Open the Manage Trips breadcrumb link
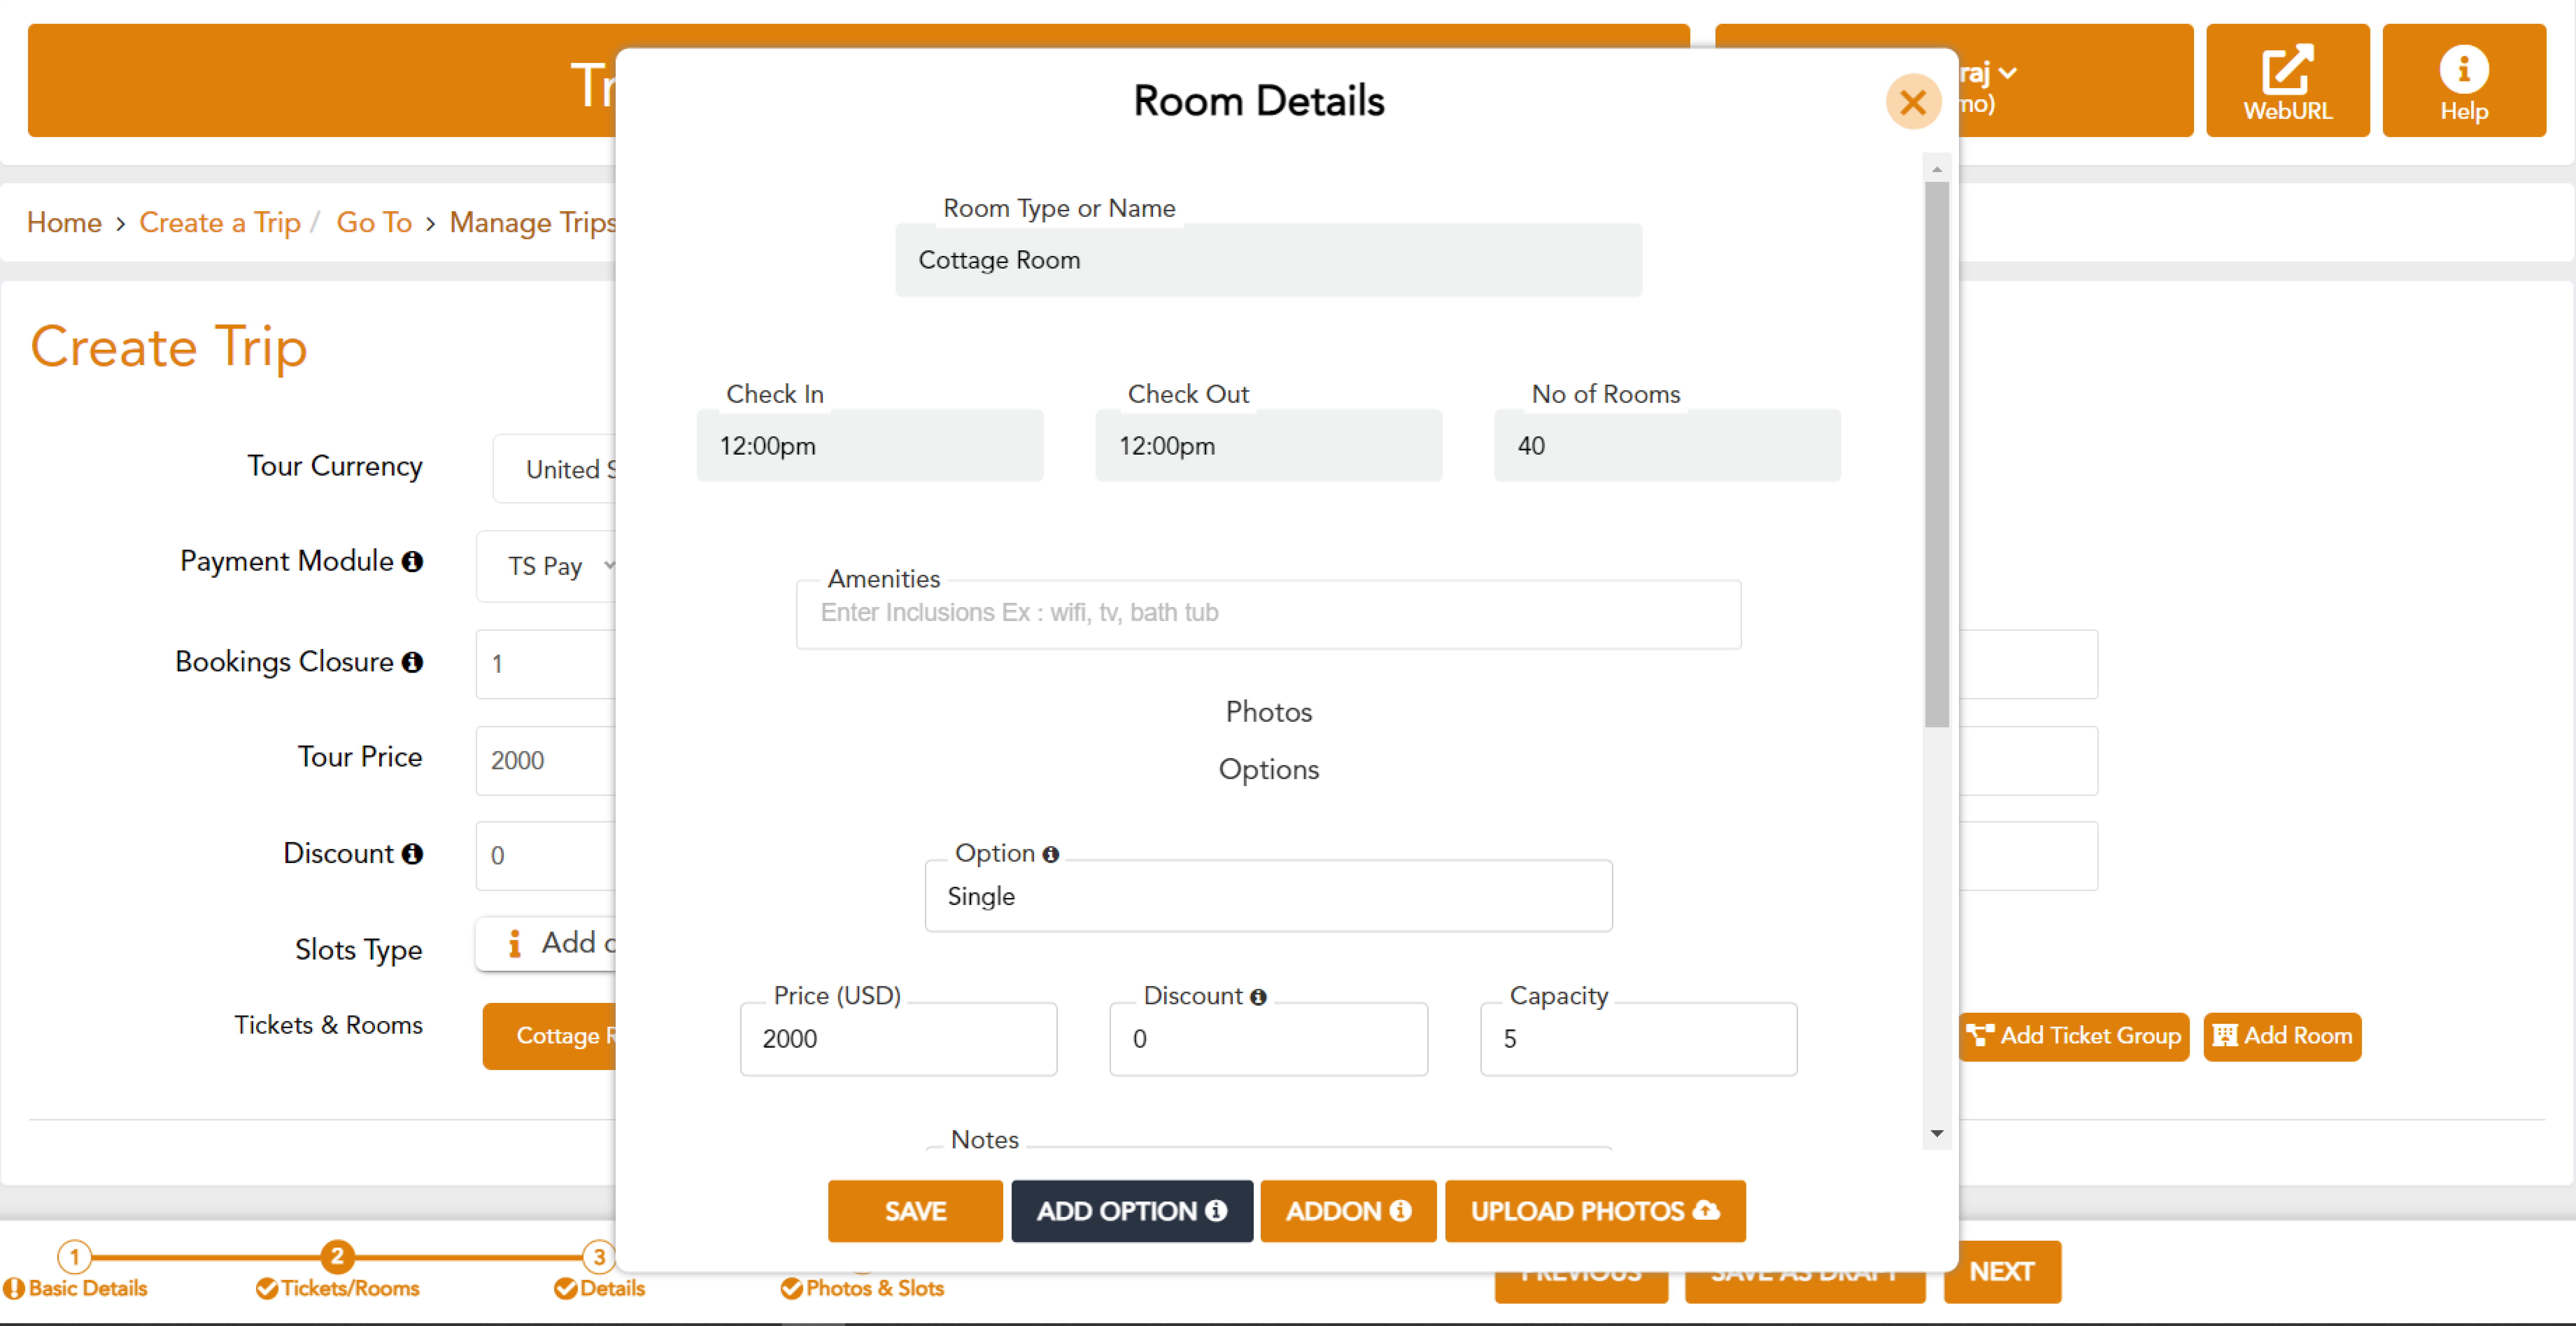Image resolution: width=2576 pixels, height=1326 pixels. tap(533, 223)
